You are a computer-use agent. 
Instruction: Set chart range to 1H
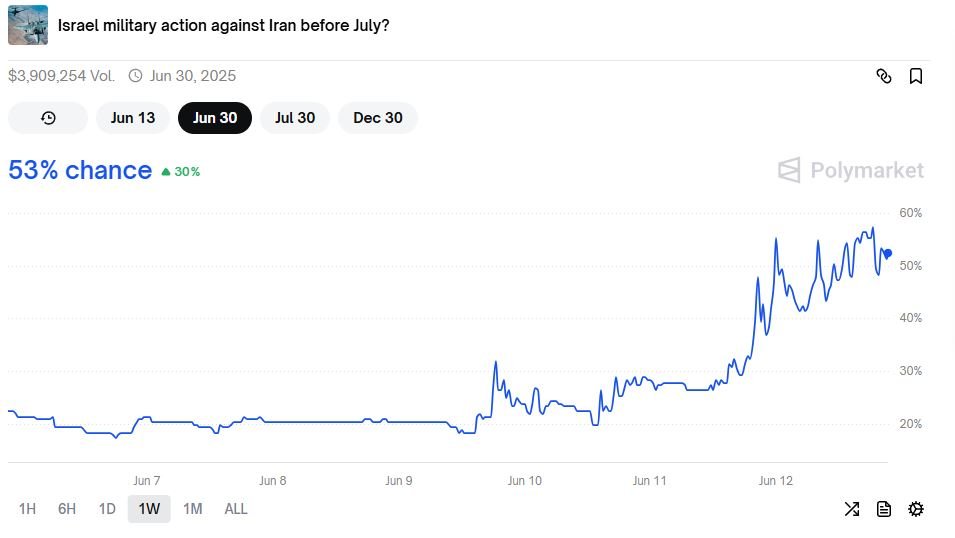coord(27,509)
